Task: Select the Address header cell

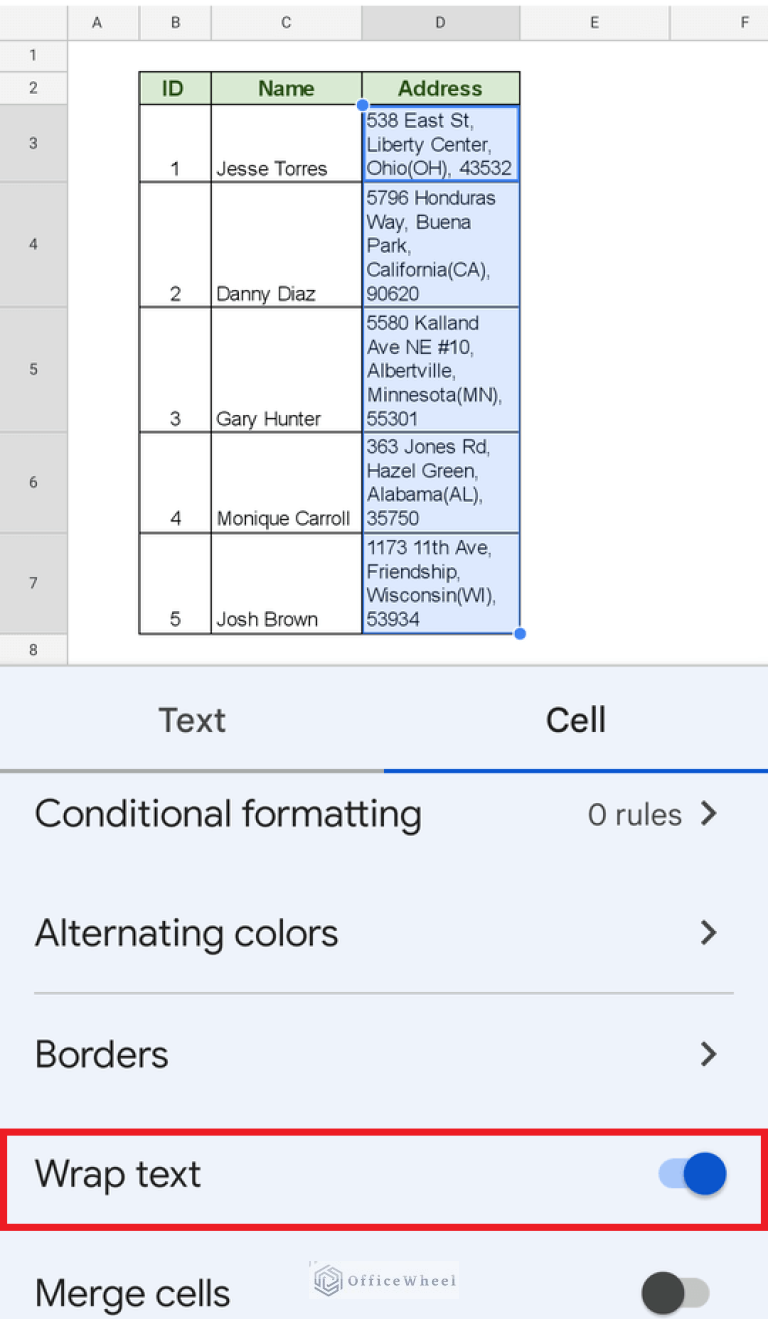Action: coord(440,88)
